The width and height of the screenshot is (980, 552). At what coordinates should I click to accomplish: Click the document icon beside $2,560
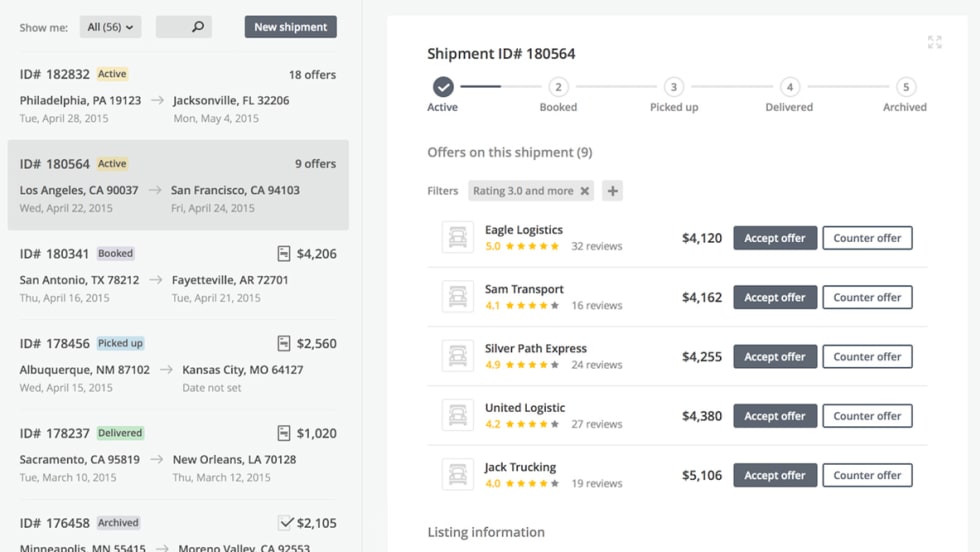click(x=284, y=344)
